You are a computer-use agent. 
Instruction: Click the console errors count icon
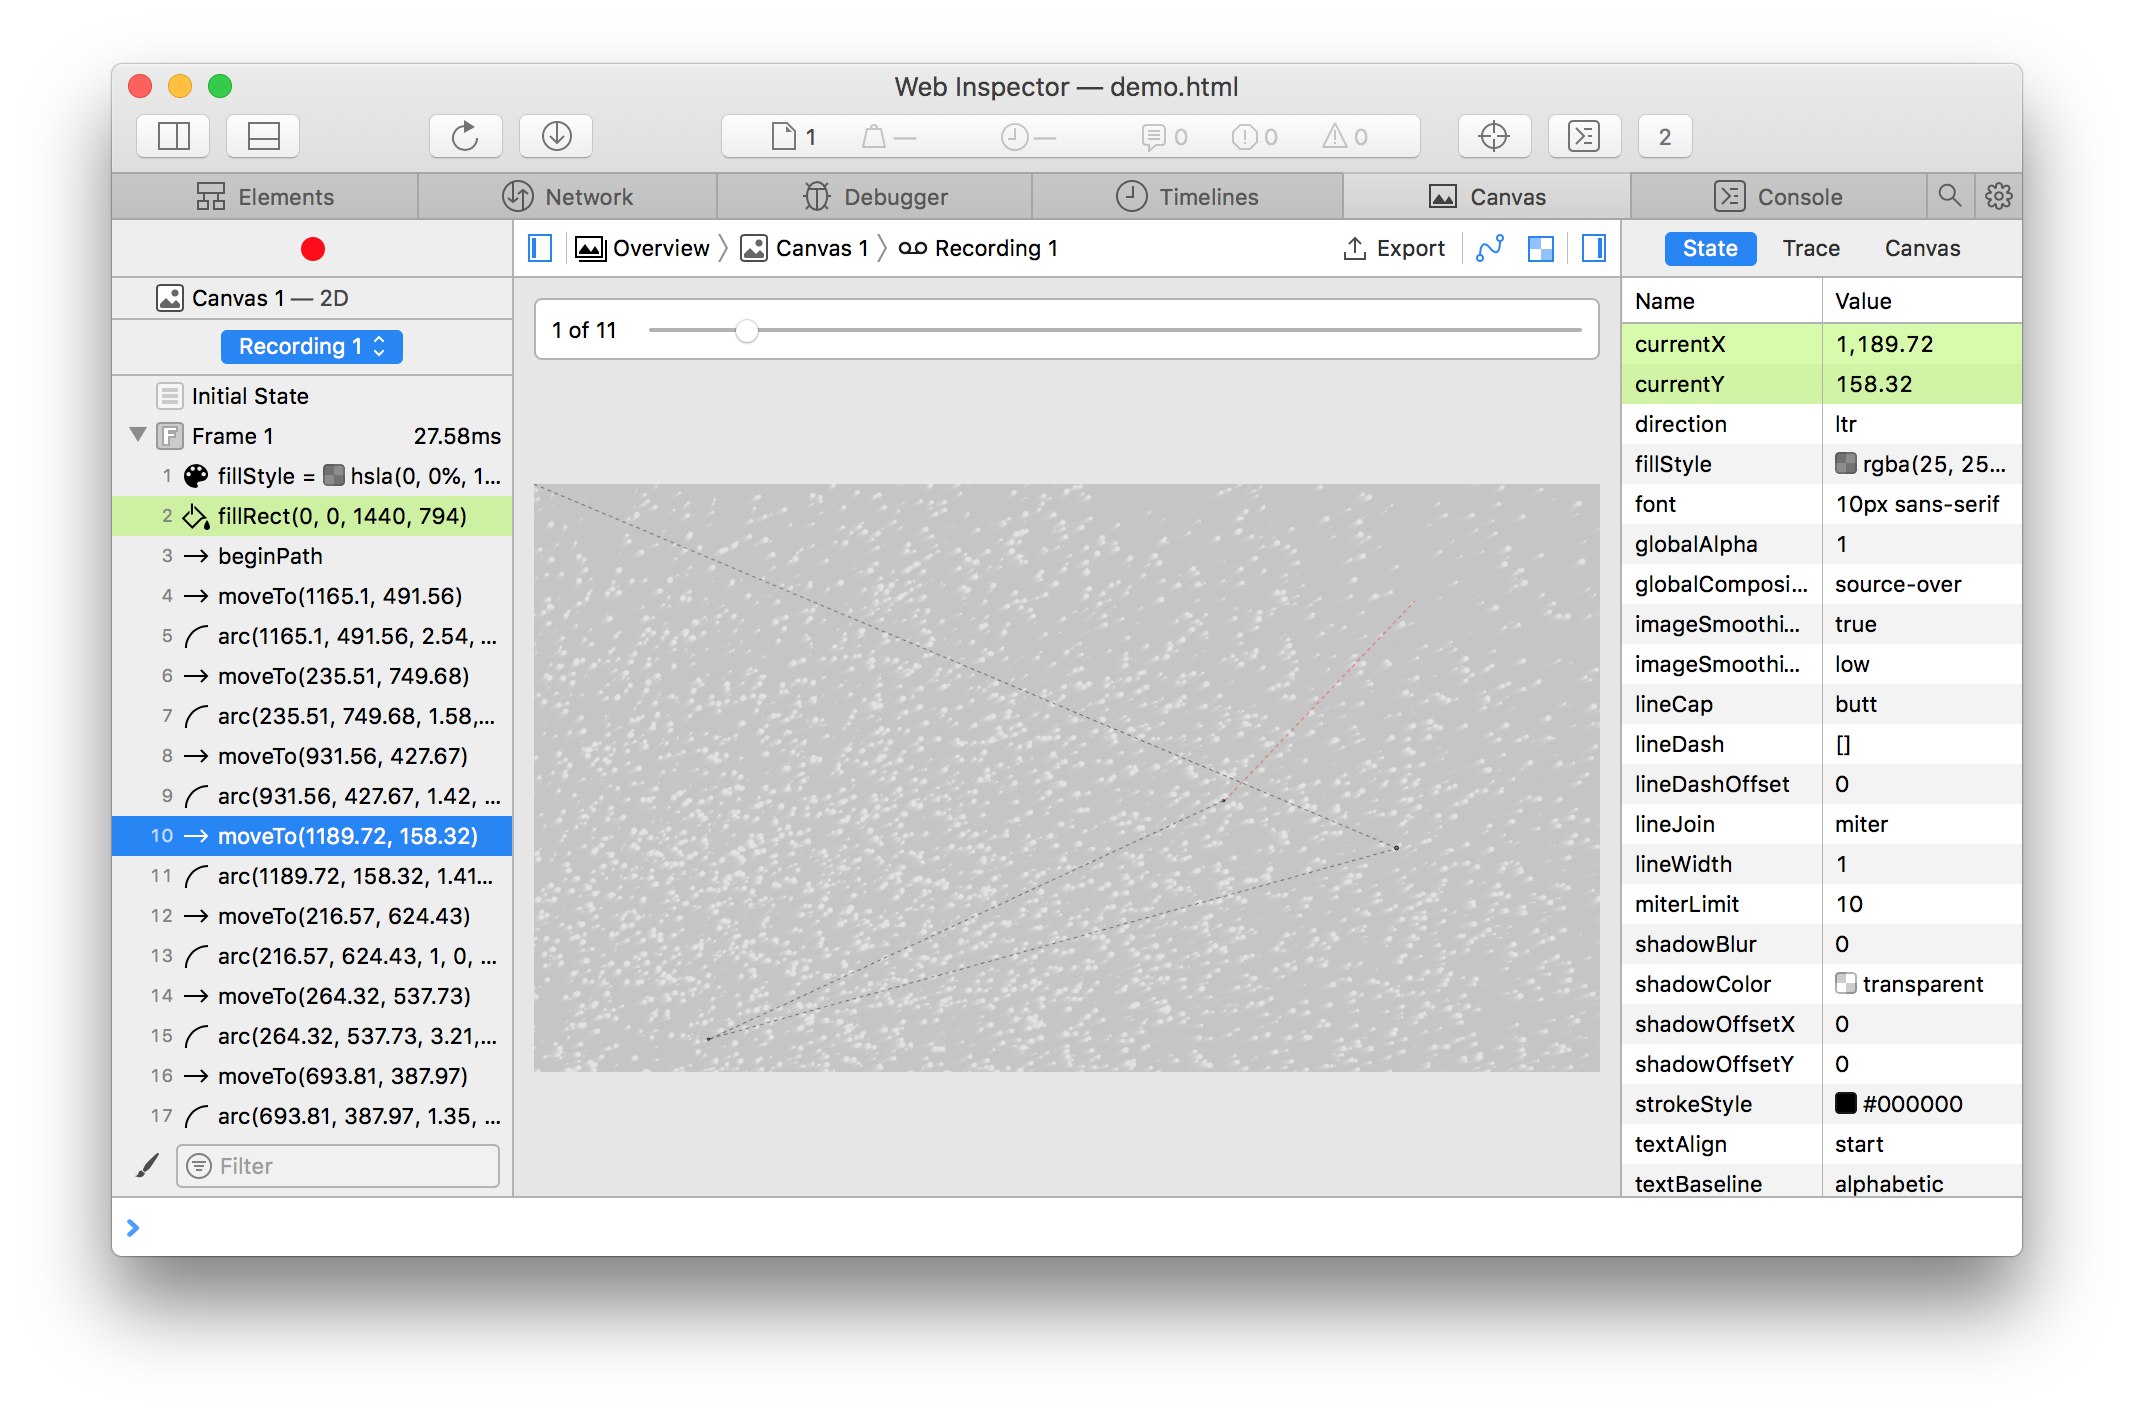(1244, 137)
